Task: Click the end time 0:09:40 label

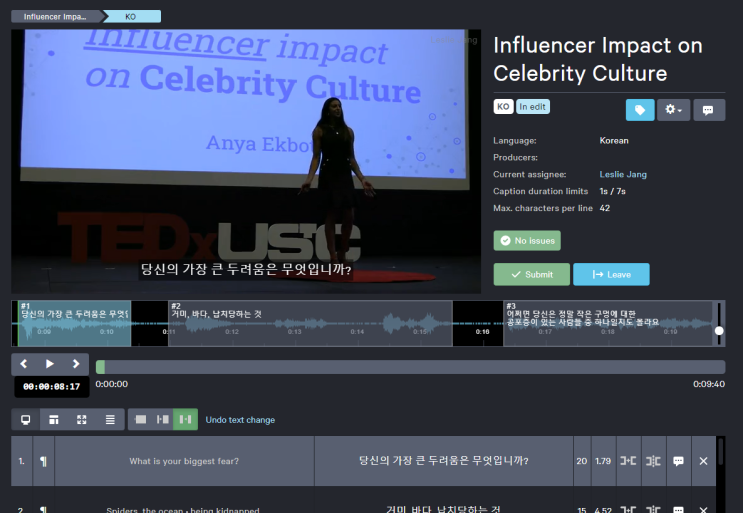Action: pyautogui.click(x=709, y=384)
